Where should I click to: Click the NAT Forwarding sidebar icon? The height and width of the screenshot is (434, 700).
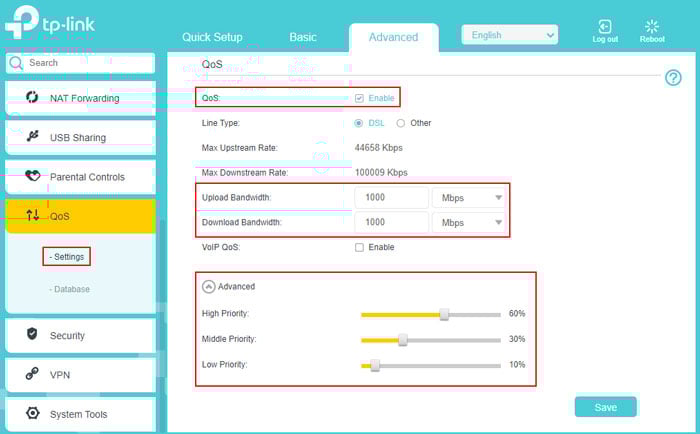click(x=32, y=97)
